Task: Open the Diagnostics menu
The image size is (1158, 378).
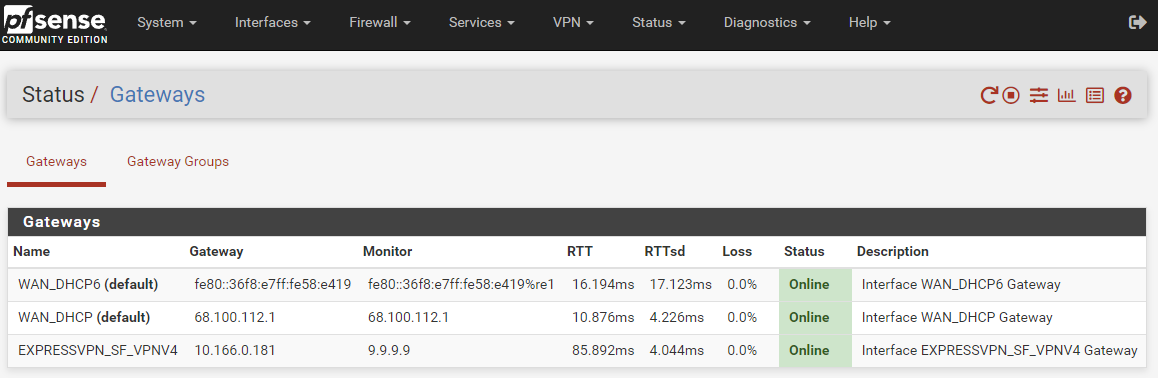Action: coord(767,23)
